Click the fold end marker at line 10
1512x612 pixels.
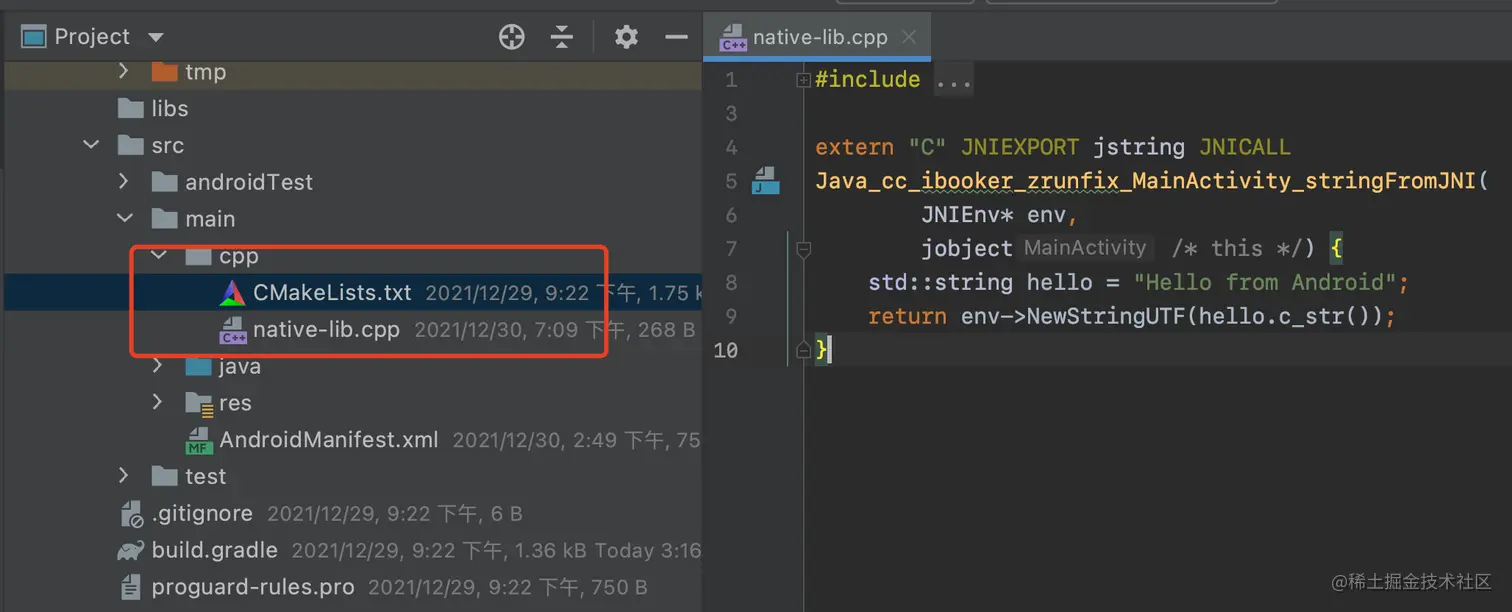(802, 350)
